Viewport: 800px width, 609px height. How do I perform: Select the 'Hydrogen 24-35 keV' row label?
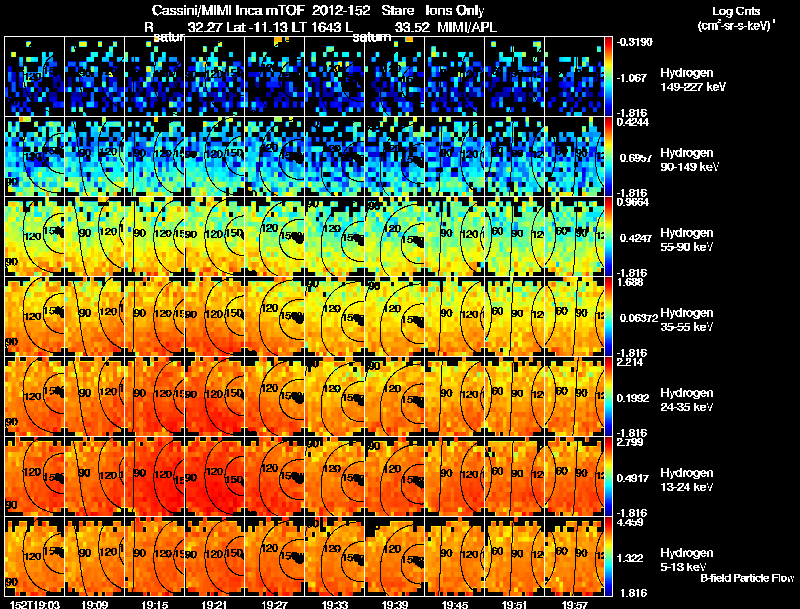(687, 399)
